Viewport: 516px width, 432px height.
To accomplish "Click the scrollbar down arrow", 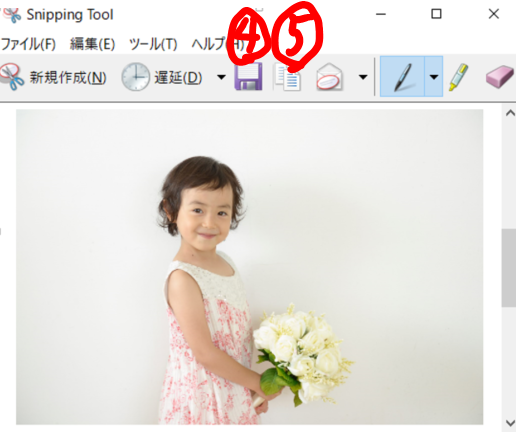I will point(510,423).
